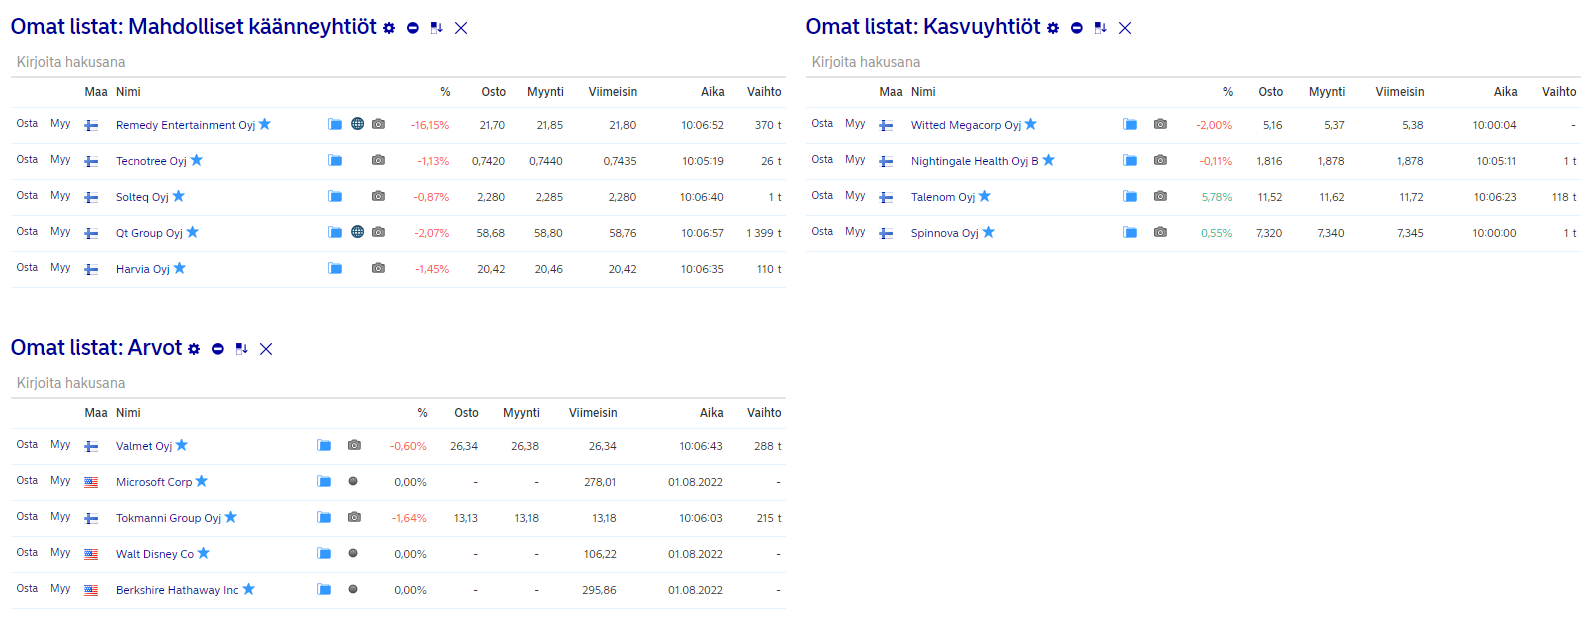Click Finnish flag in Valmet Oyj row

coord(91,446)
